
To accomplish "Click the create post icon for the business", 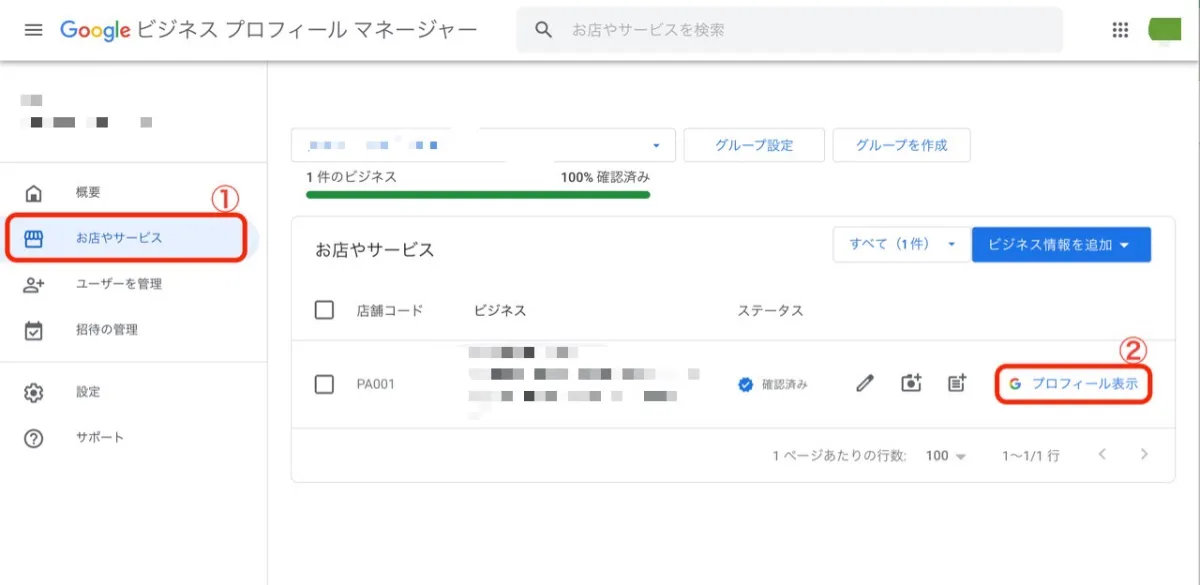I will click(956, 382).
